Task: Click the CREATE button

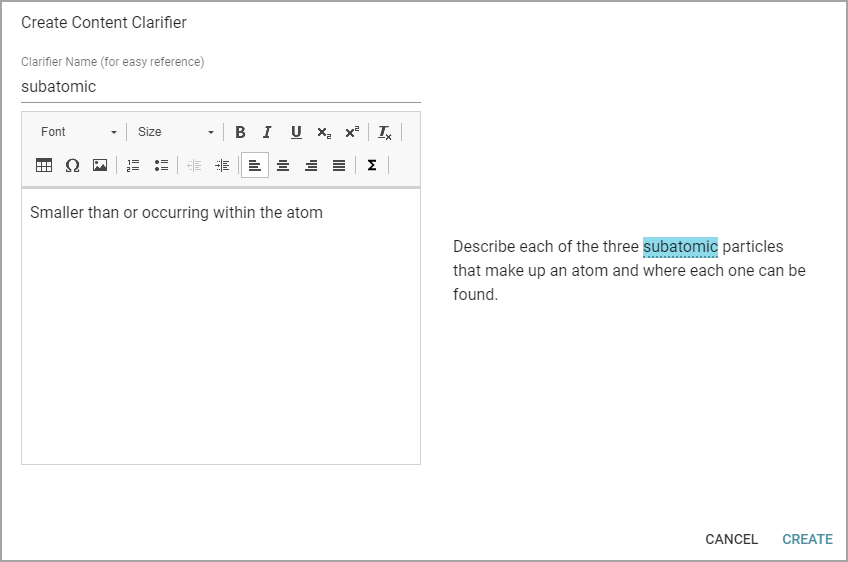Action: 807,539
